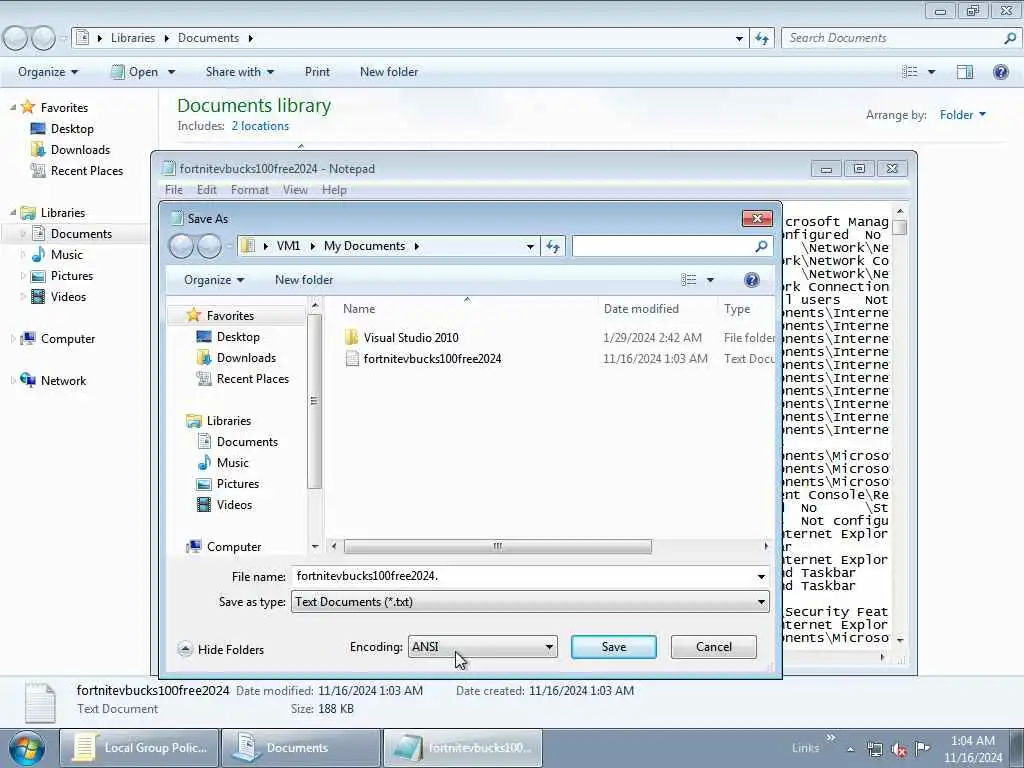Toggle preview pane icon in Explorer
1024x768 pixels.
click(x=965, y=72)
